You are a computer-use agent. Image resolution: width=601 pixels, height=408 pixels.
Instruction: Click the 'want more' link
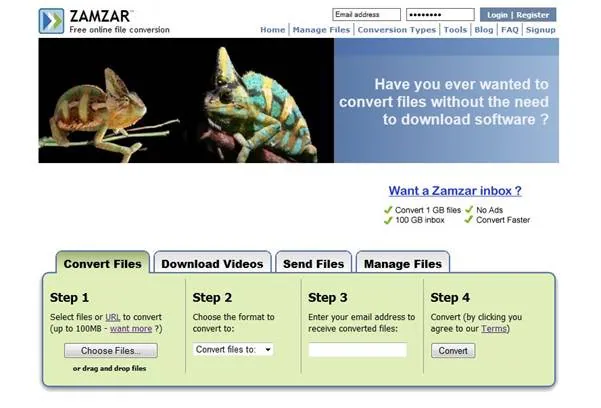tap(131, 329)
